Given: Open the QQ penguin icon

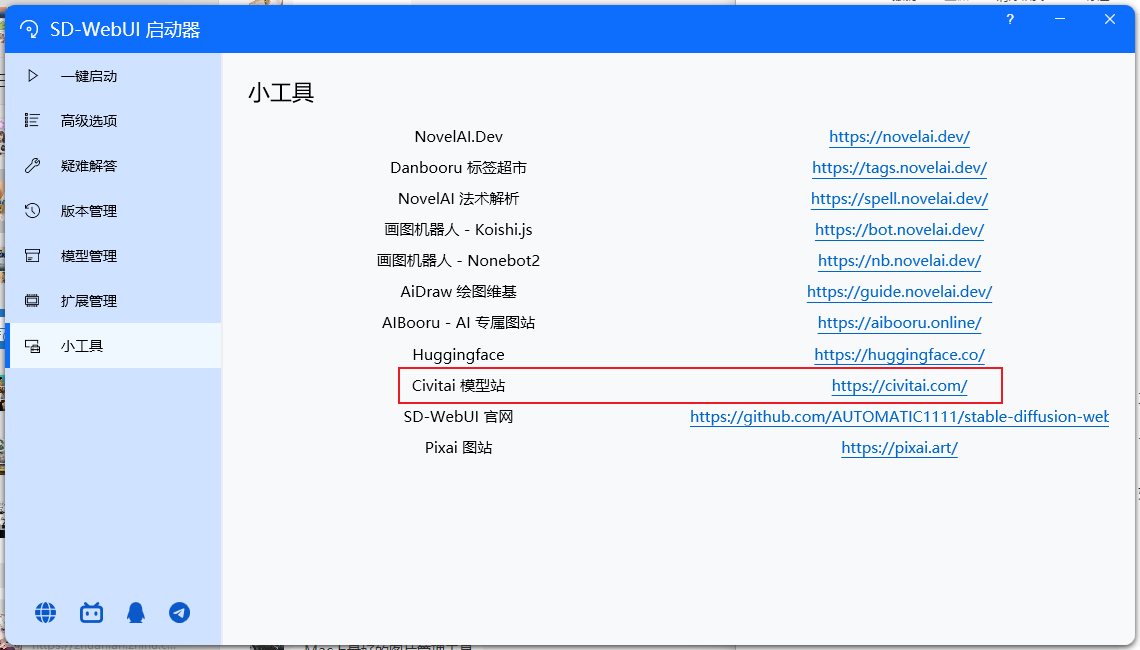Looking at the screenshot, I should click(x=136, y=613).
